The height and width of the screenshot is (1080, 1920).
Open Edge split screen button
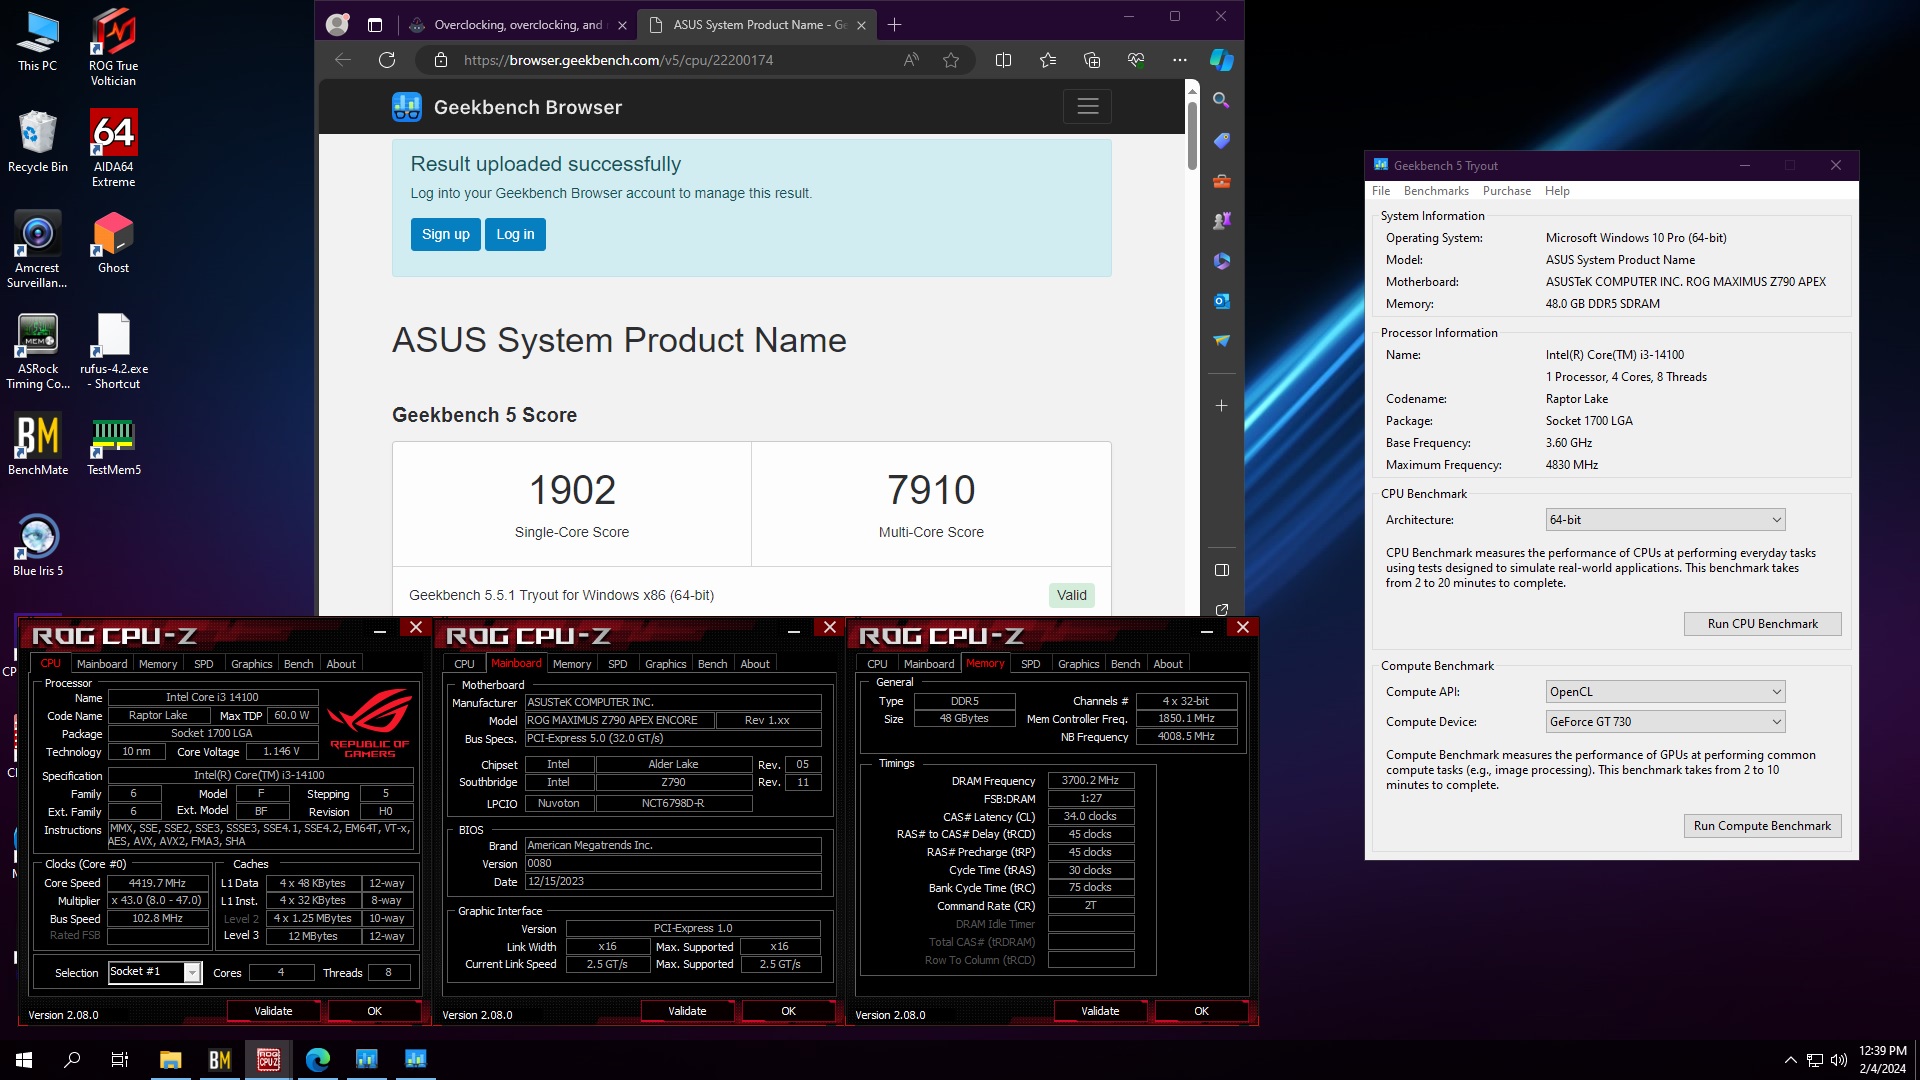[x=1003, y=60]
